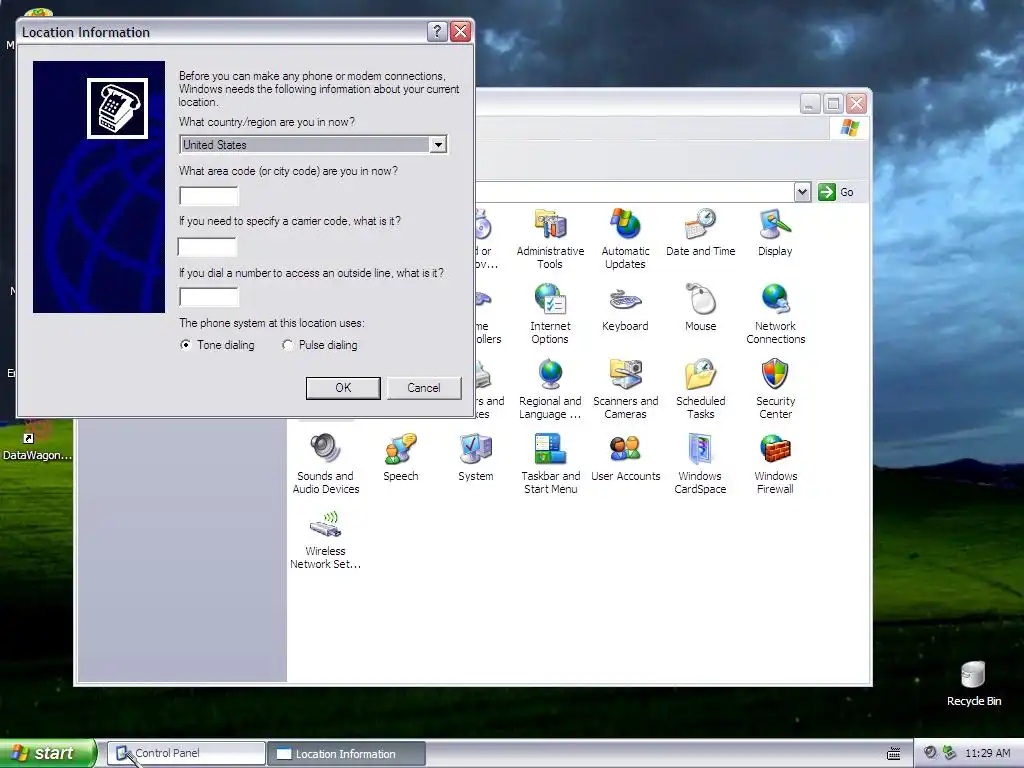The image size is (1024, 768).
Task: Open Scanners and Cameras icon
Action: tap(625, 389)
